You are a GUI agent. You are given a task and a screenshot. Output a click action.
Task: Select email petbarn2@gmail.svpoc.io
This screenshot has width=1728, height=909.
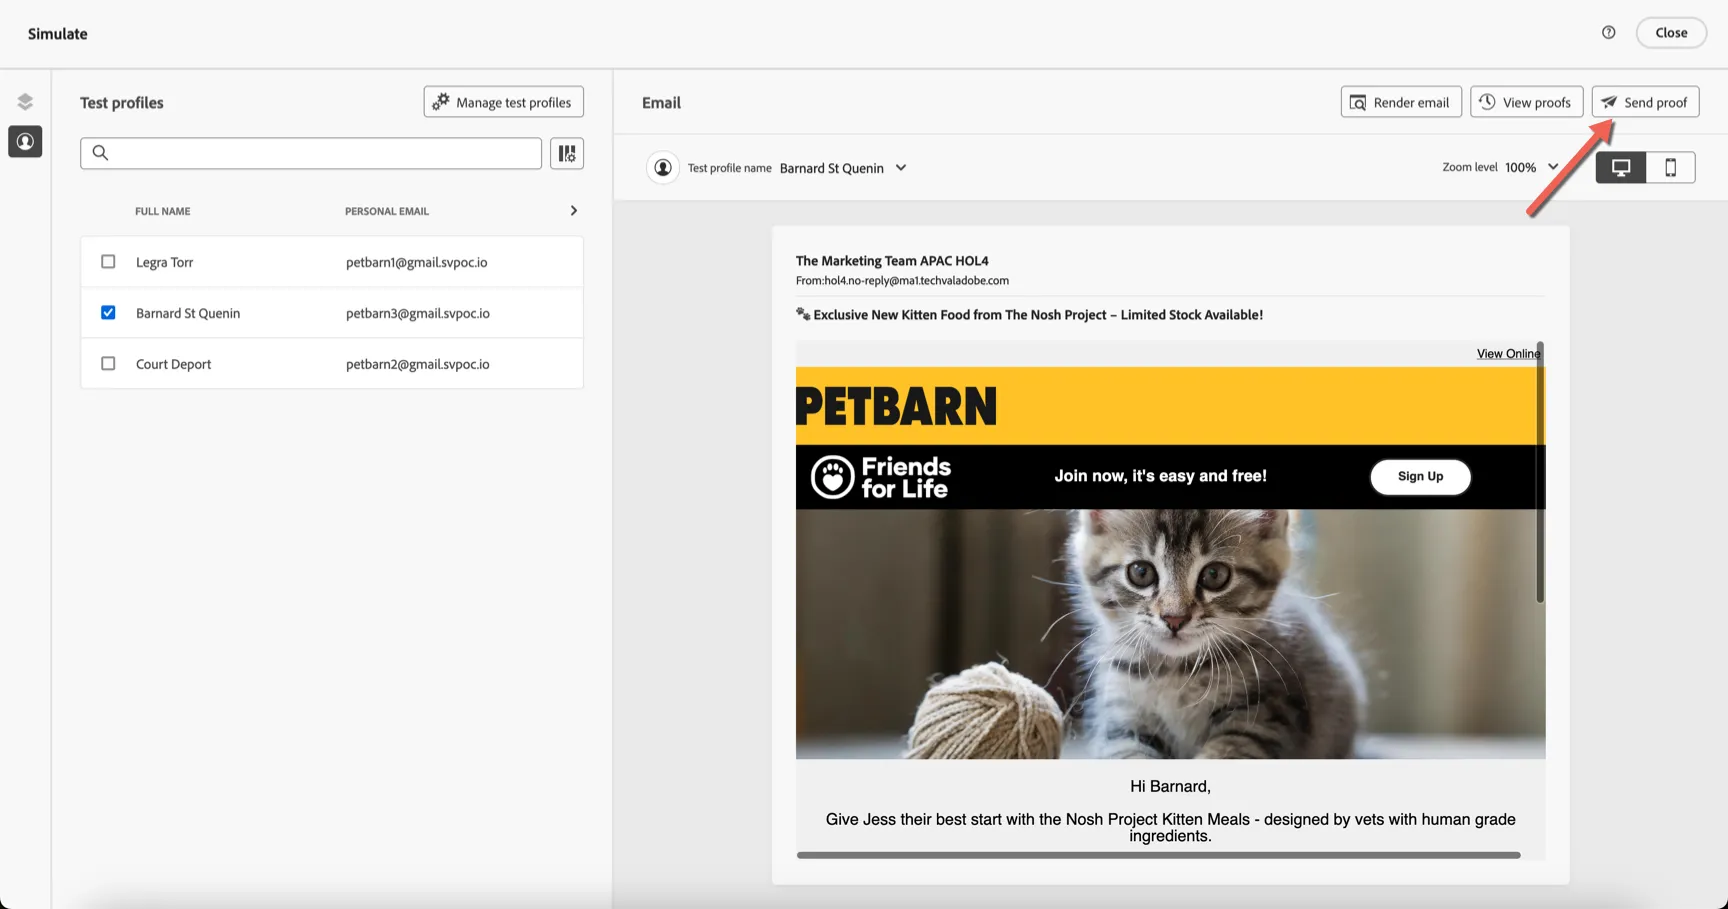click(x=418, y=364)
